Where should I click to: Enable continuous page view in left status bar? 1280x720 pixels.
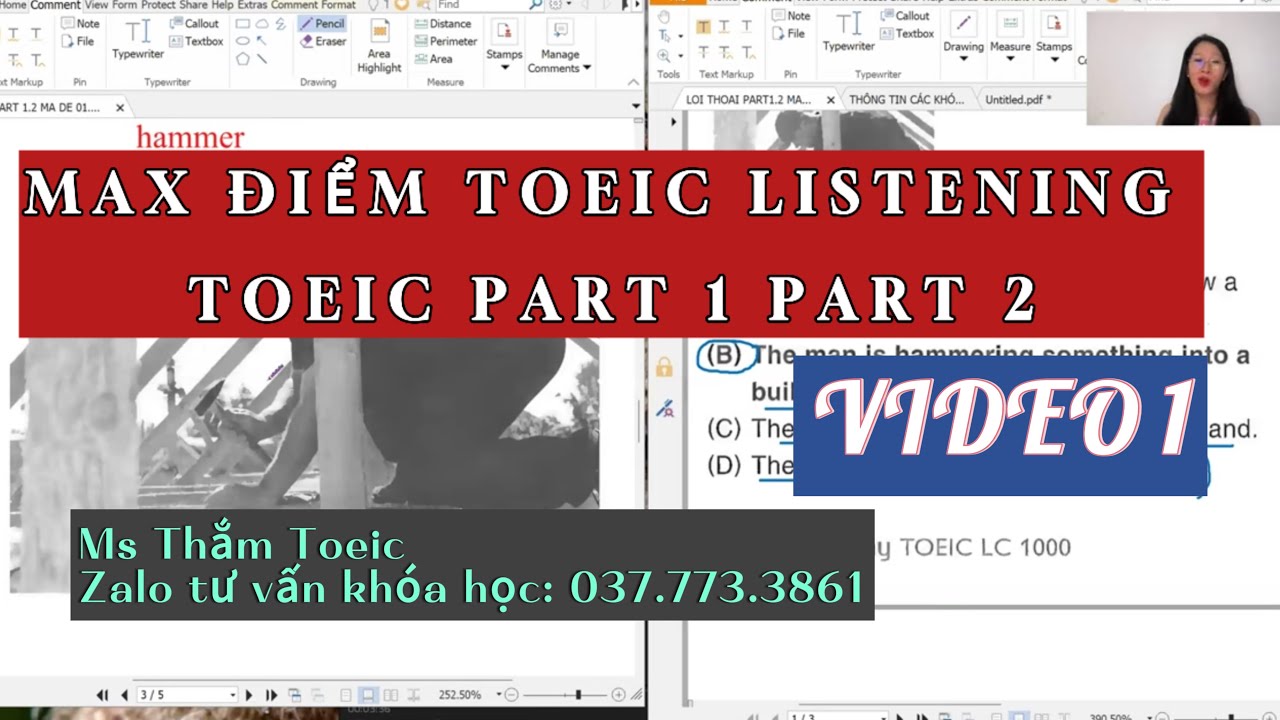(x=368, y=694)
